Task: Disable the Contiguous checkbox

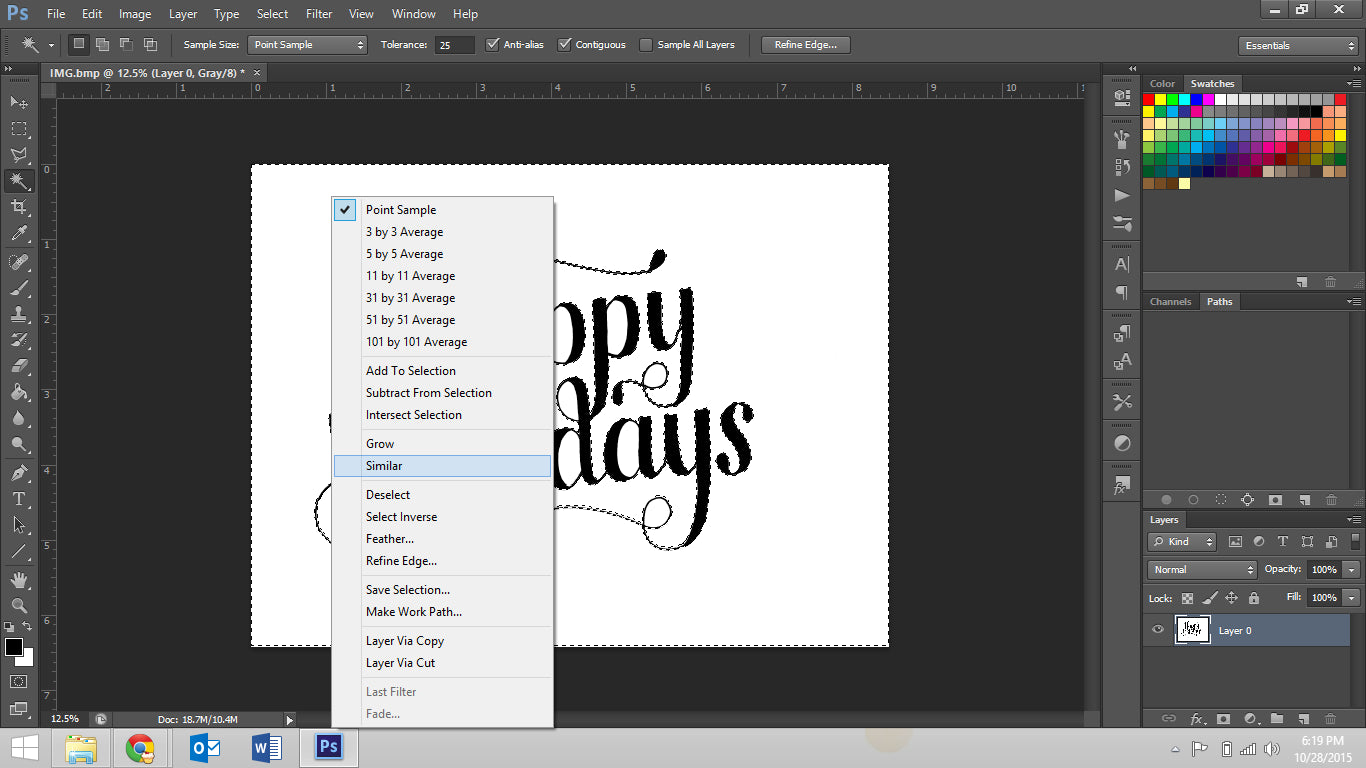Action: 565,45
